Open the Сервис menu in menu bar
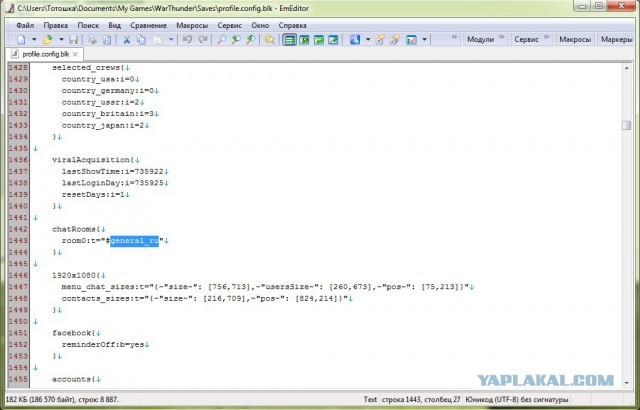The image size is (640, 410). (229, 25)
